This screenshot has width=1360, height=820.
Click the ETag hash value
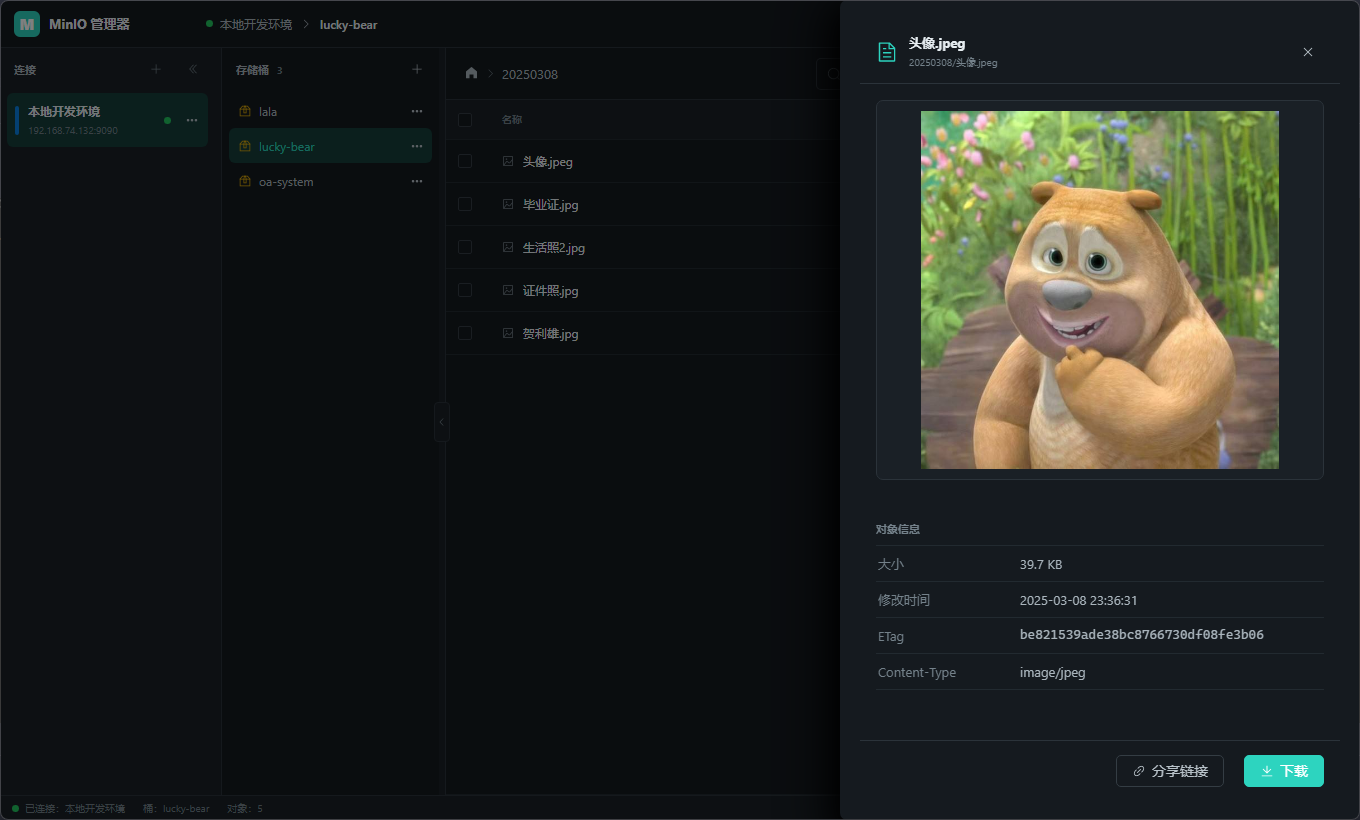coord(1142,635)
